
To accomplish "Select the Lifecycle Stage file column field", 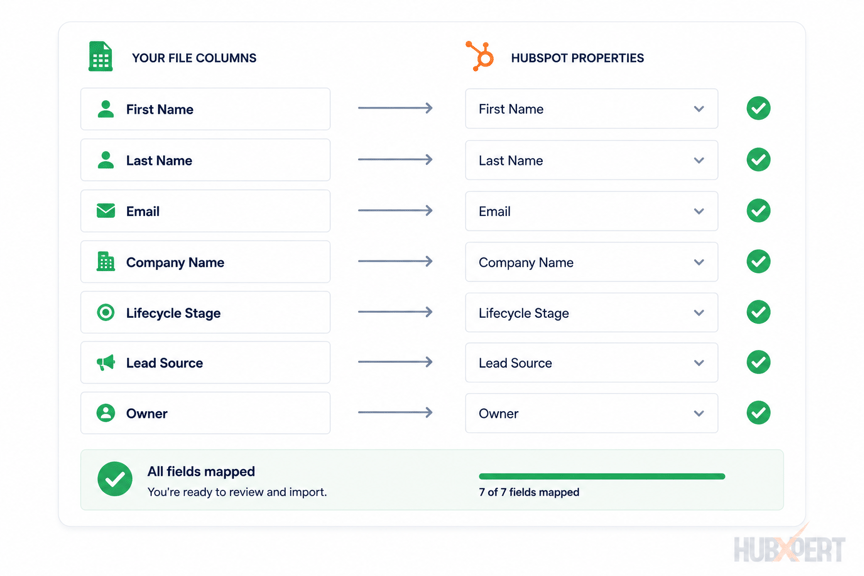I will [206, 313].
